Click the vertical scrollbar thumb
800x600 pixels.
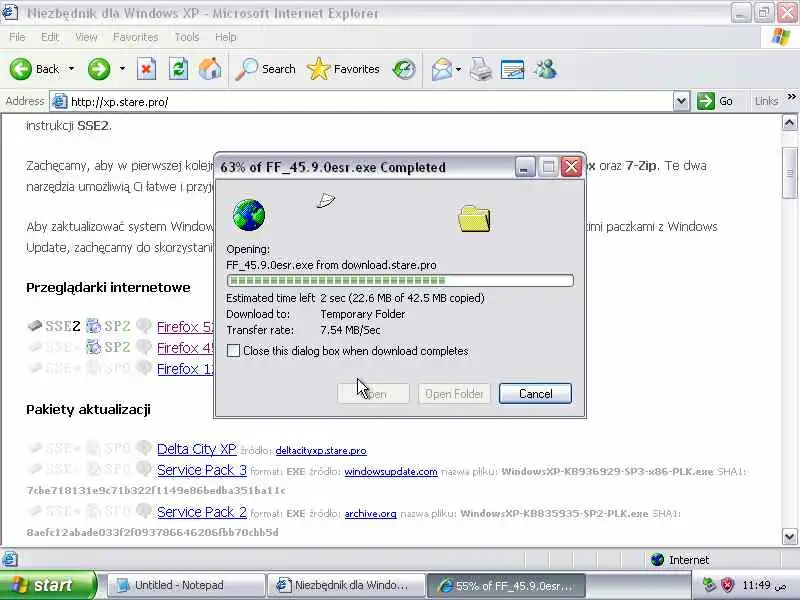click(789, 172)
